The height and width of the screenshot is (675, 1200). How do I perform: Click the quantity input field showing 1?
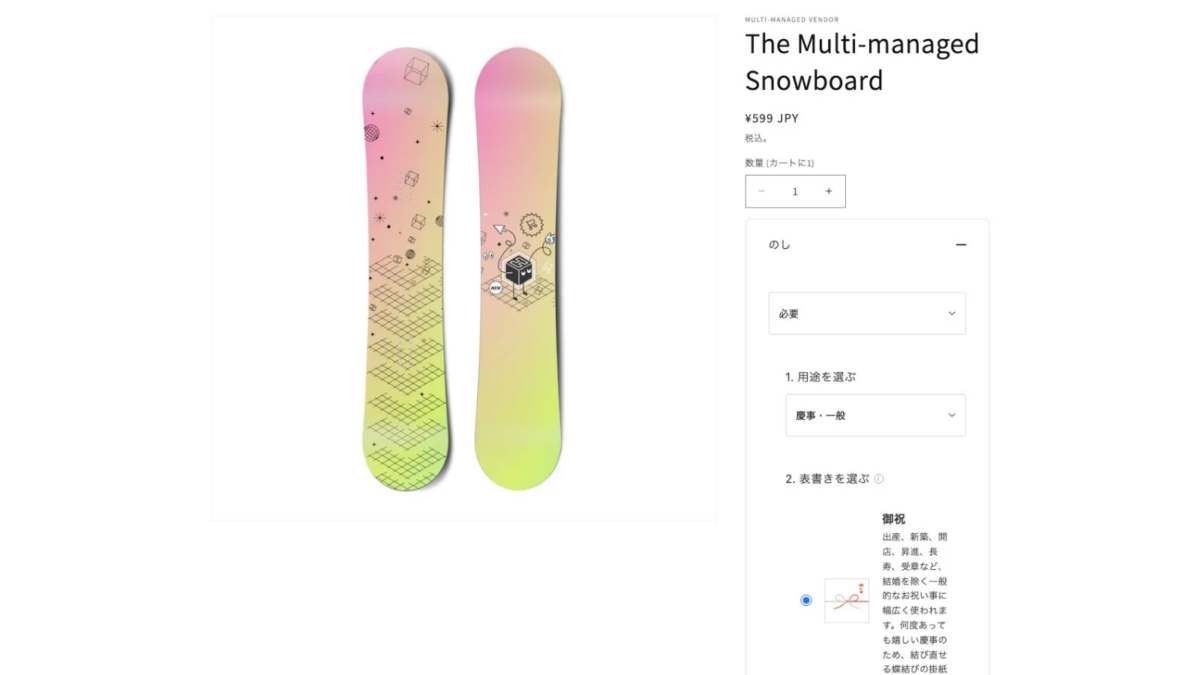[x=795, y=191]
